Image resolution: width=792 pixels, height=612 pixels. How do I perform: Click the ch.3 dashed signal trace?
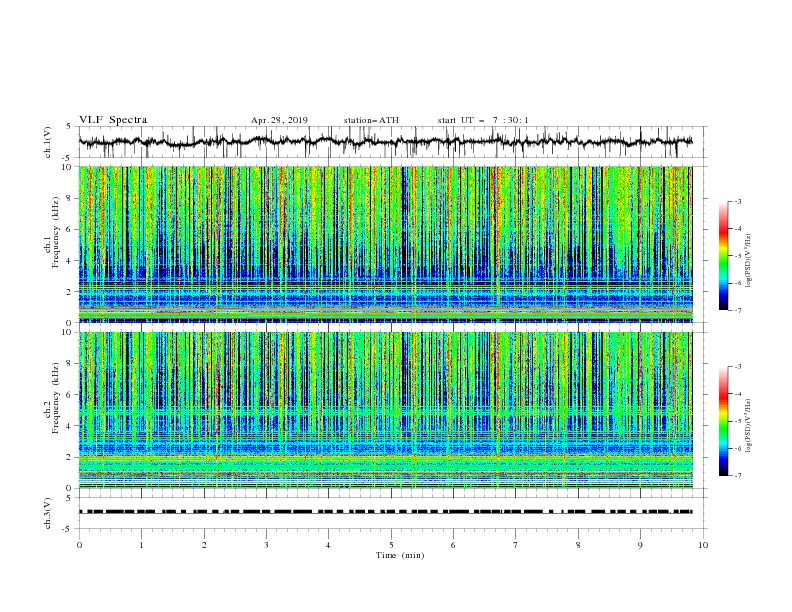pos(385,512)
